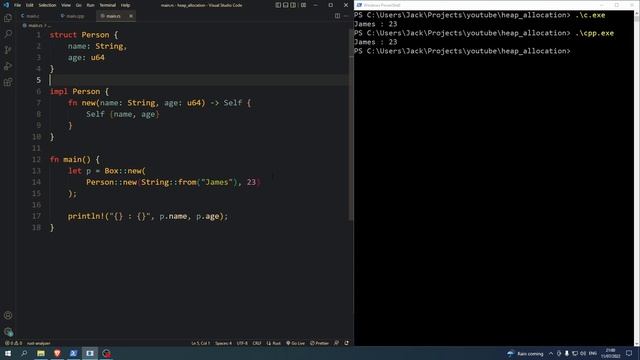The image size is (640, 360).
Task: Show errors and warnings count in status bar
Action: [x=13, y=343]
